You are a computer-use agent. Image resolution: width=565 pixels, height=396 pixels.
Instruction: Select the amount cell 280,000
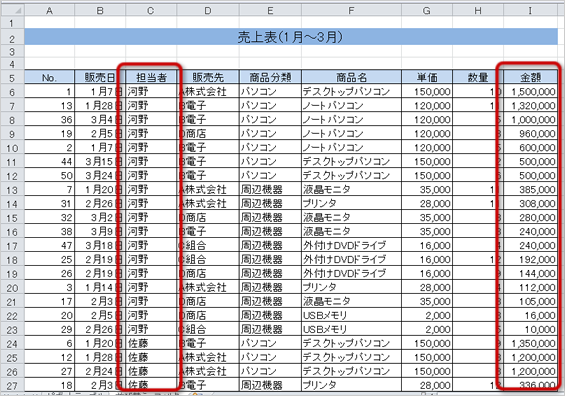pyautogui.click(x=530, y=218)
